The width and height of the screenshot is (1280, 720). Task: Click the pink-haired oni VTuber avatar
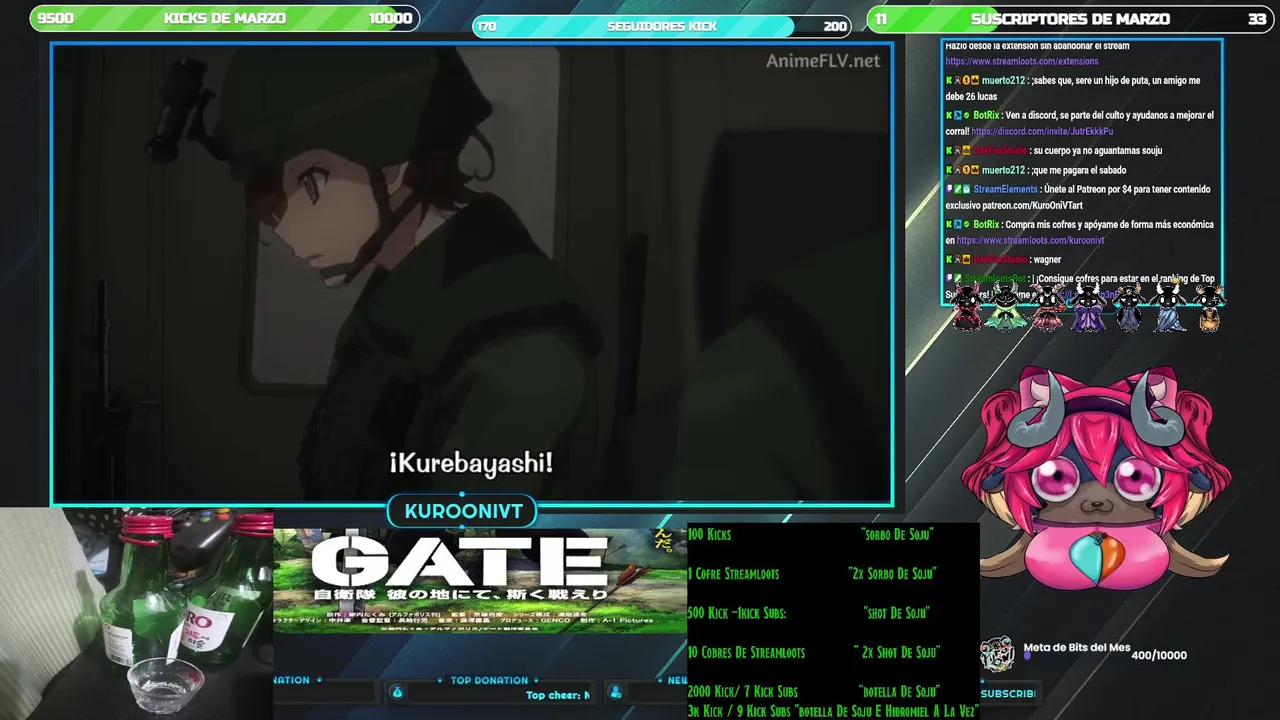pyautogui.click(x=1097, y=478)
